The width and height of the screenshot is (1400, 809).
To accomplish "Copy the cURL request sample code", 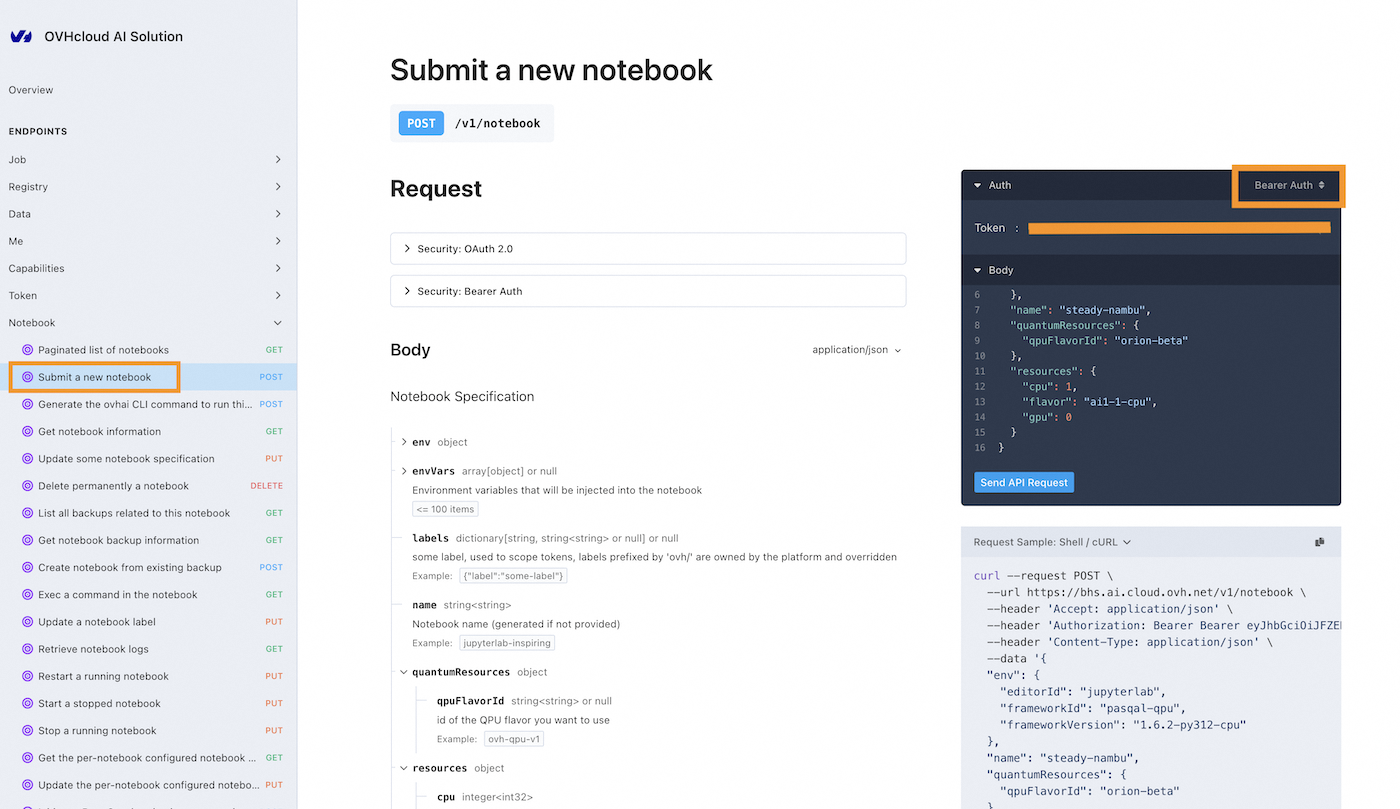I will (1319, 541).
